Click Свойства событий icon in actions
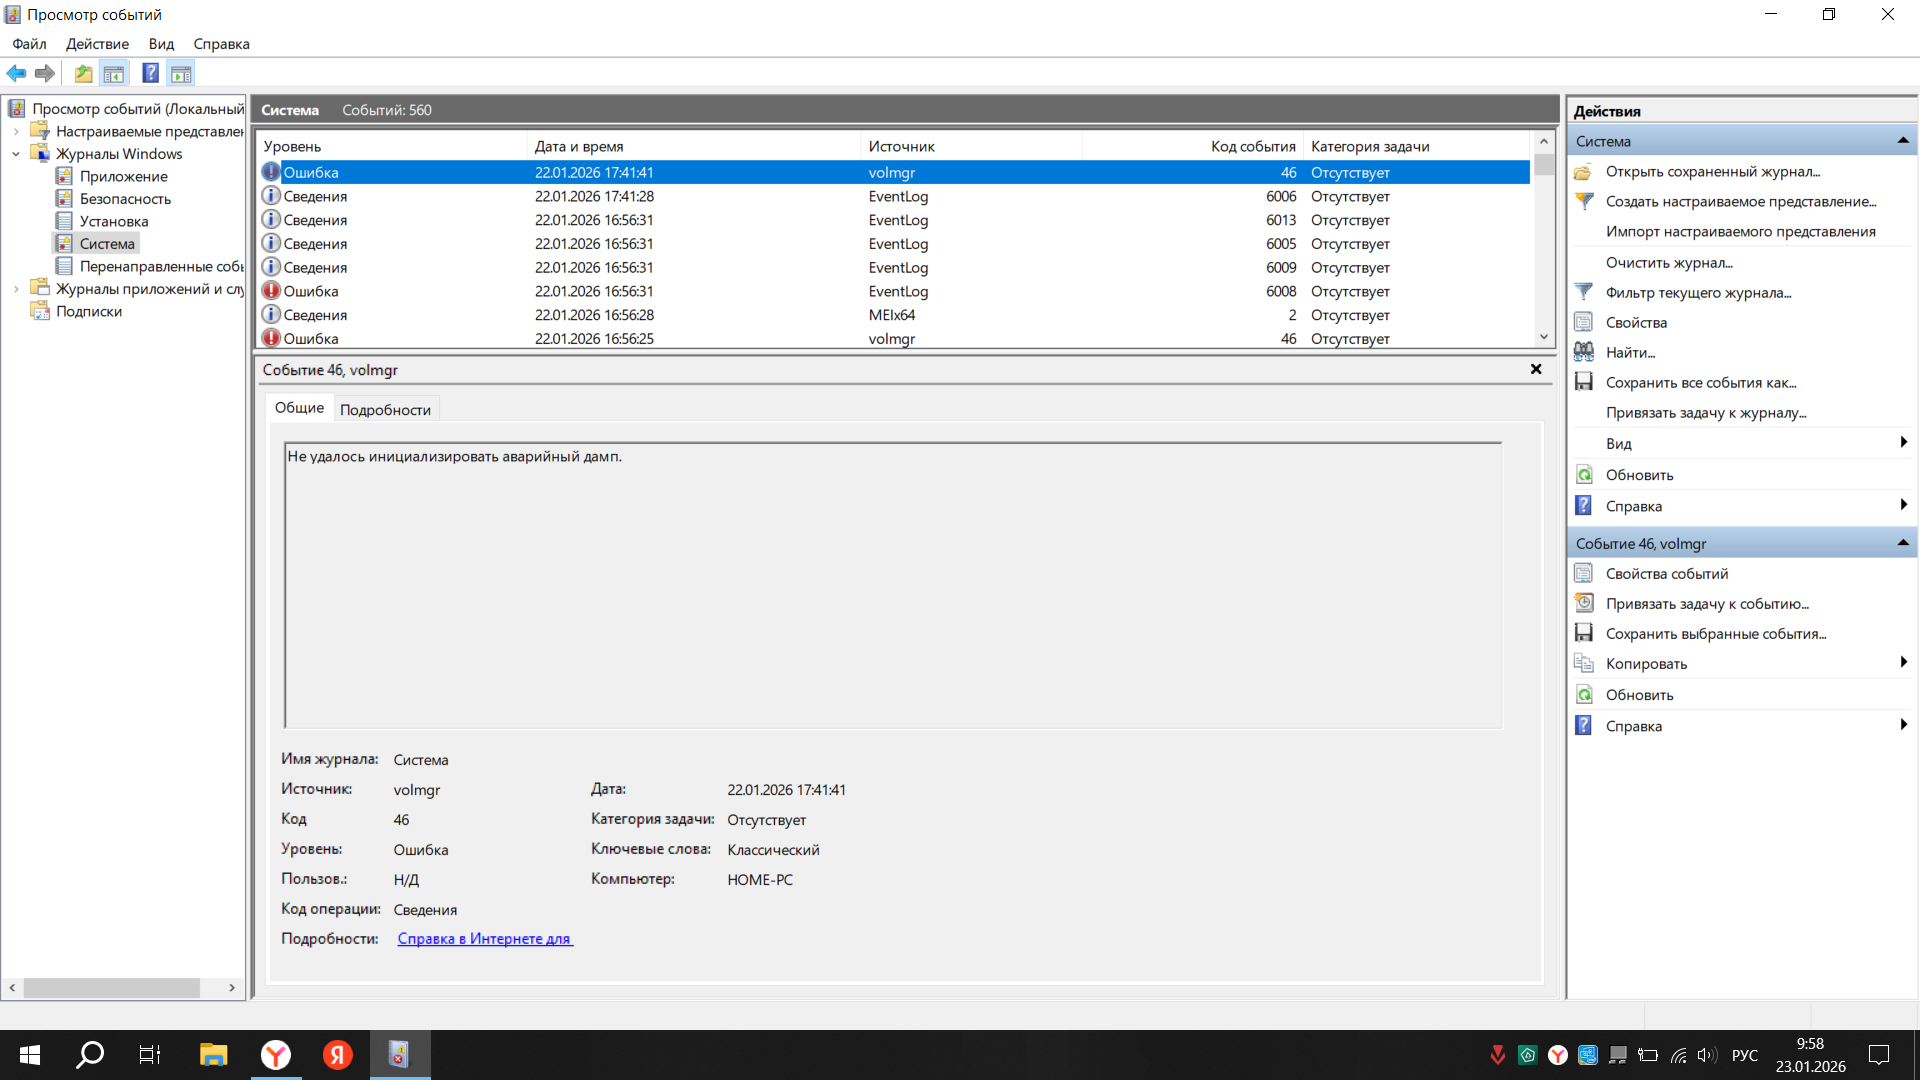Viewport: 1920px width, 1080px height. pos(1584,573)
